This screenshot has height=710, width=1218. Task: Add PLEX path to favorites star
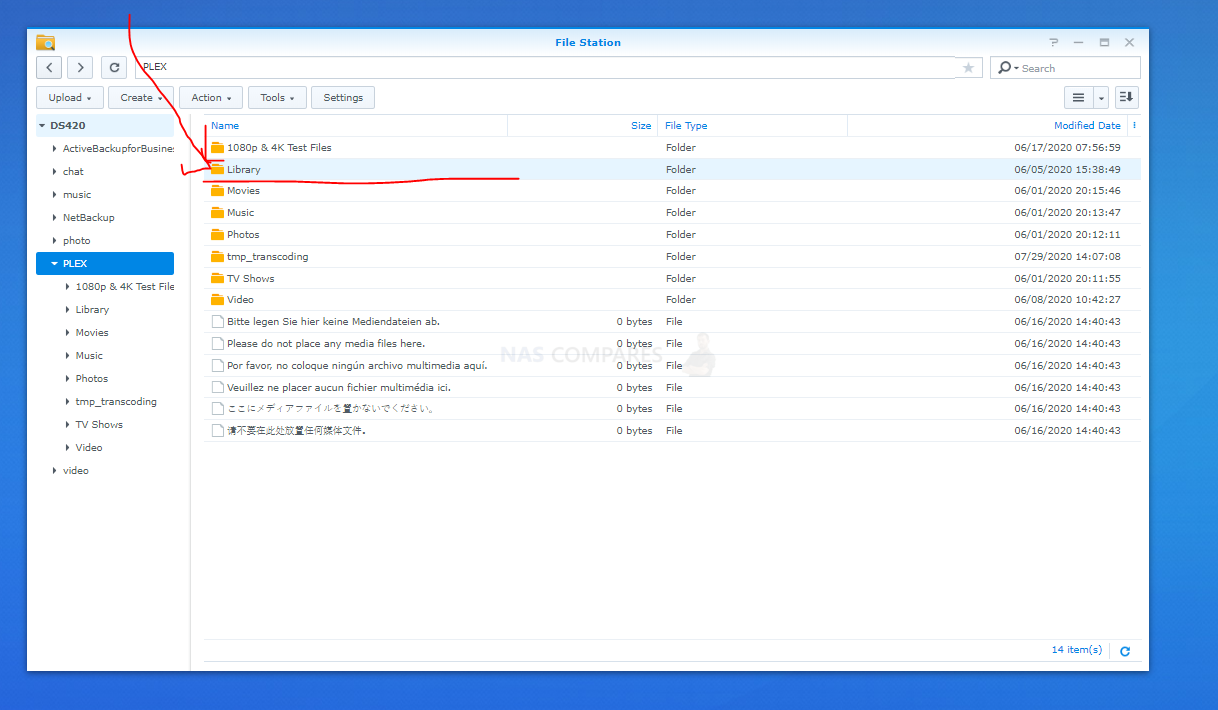tap(968, 68)
